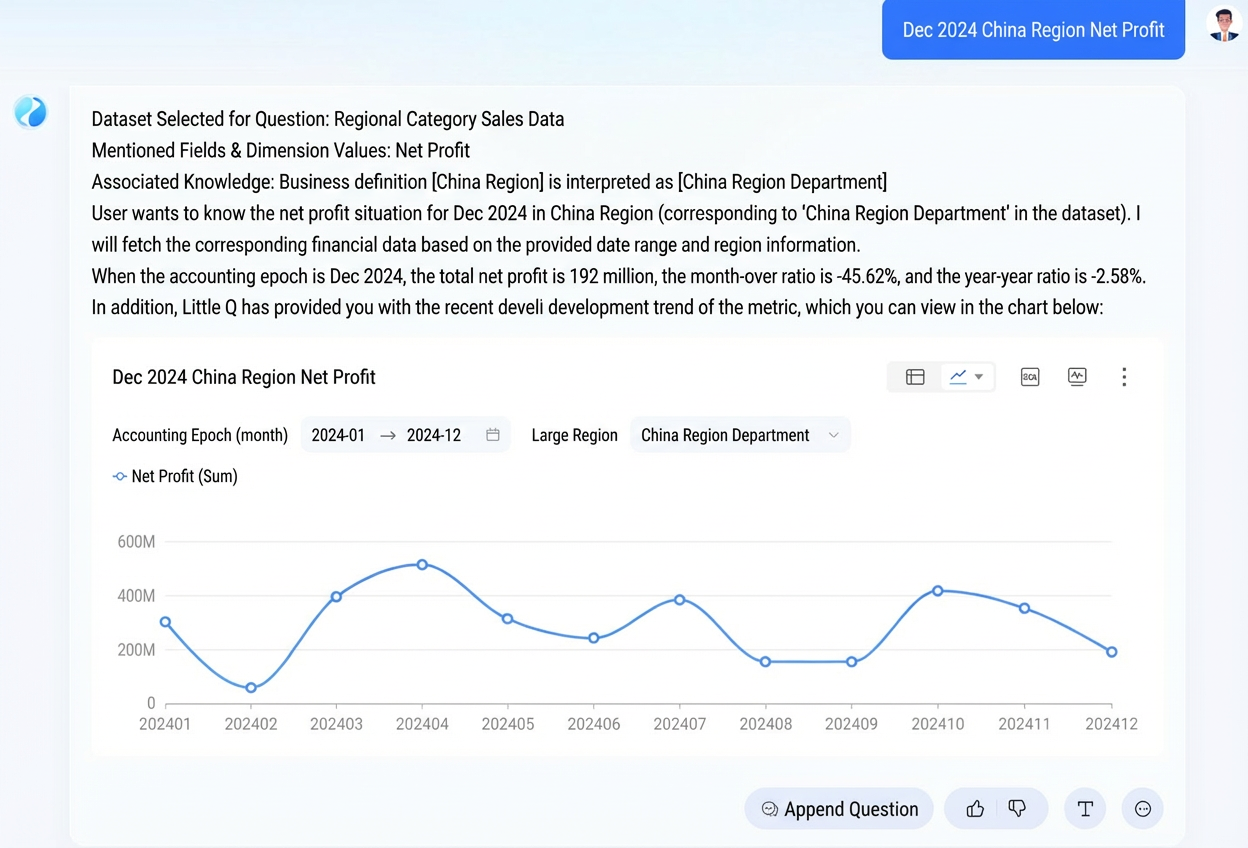Open the calendar icon in date range

tap(493, 435)
